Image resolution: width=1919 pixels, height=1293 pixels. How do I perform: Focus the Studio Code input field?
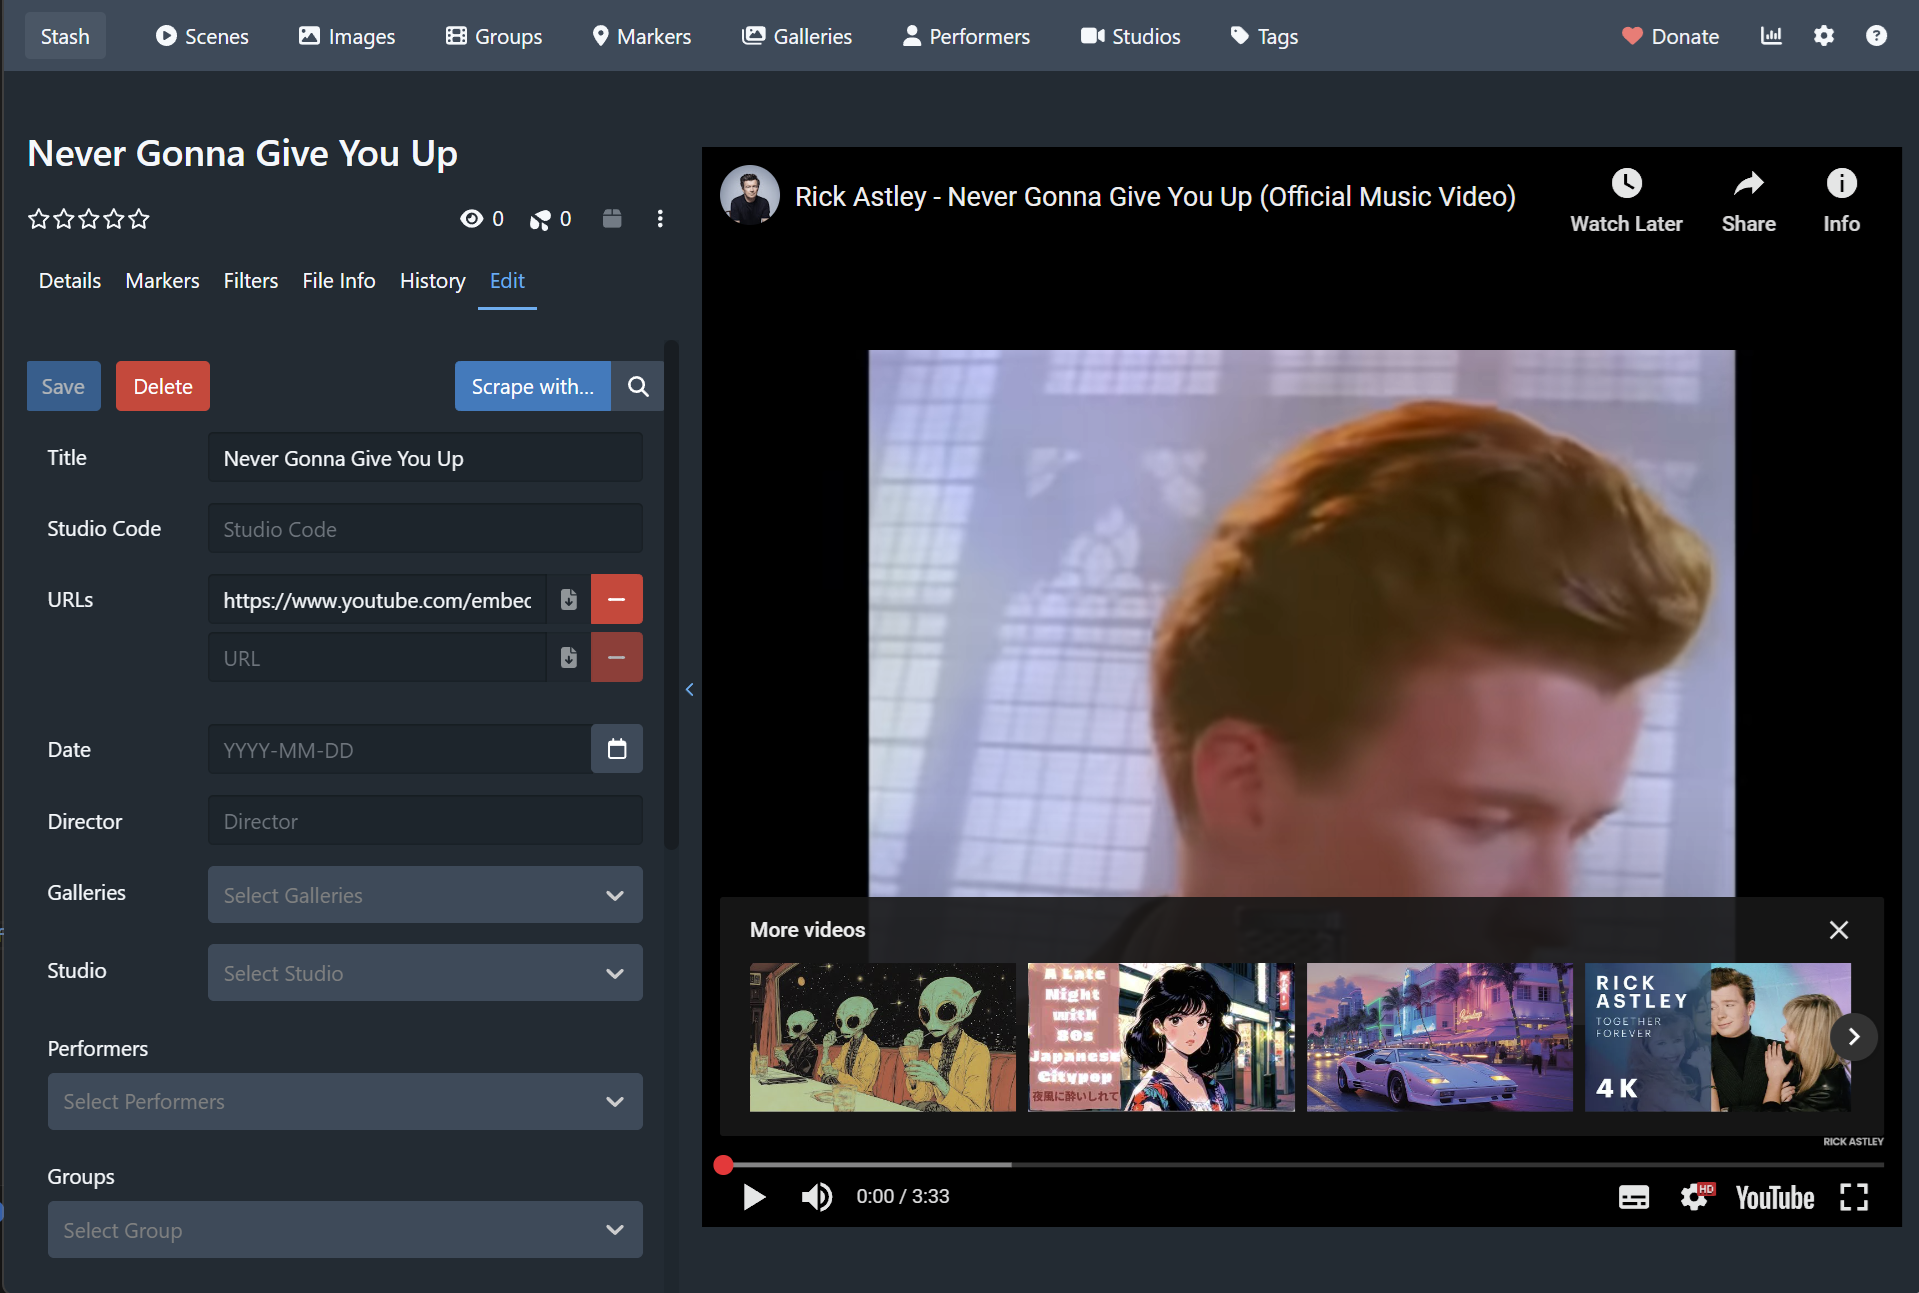pos(425,529)
